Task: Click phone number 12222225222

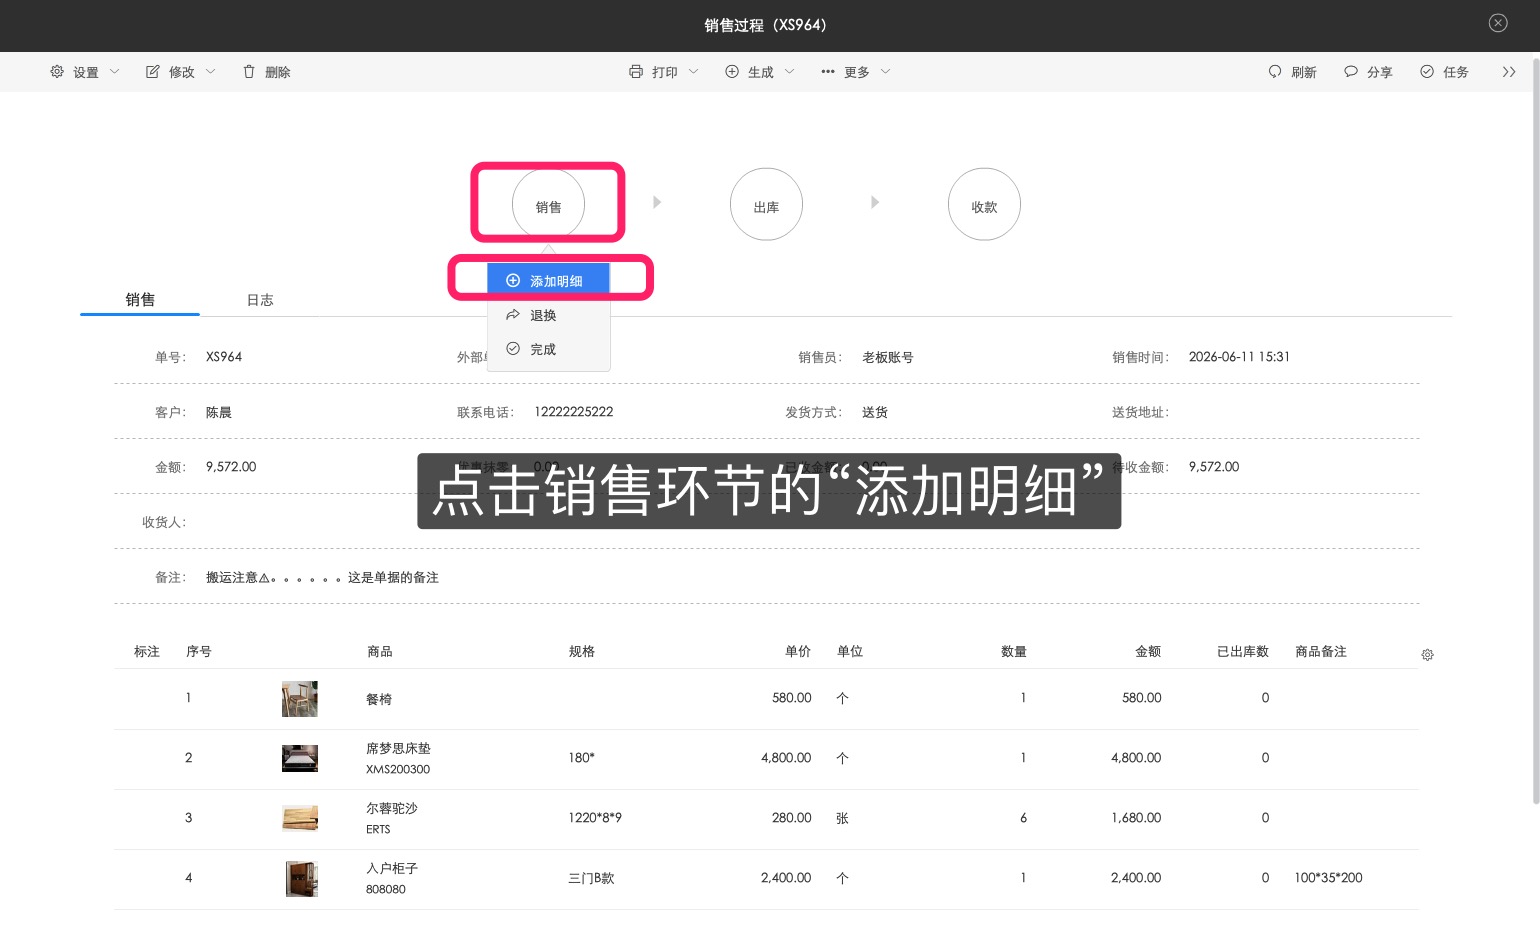Action: click(x=574, y=412)
